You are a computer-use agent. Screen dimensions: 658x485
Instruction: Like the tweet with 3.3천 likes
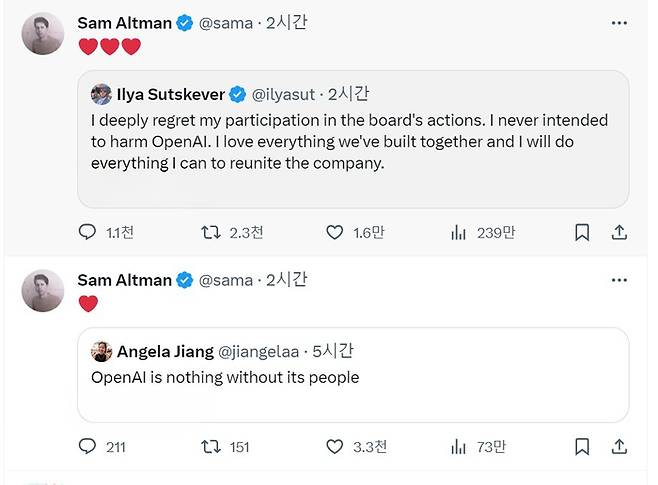335,447
